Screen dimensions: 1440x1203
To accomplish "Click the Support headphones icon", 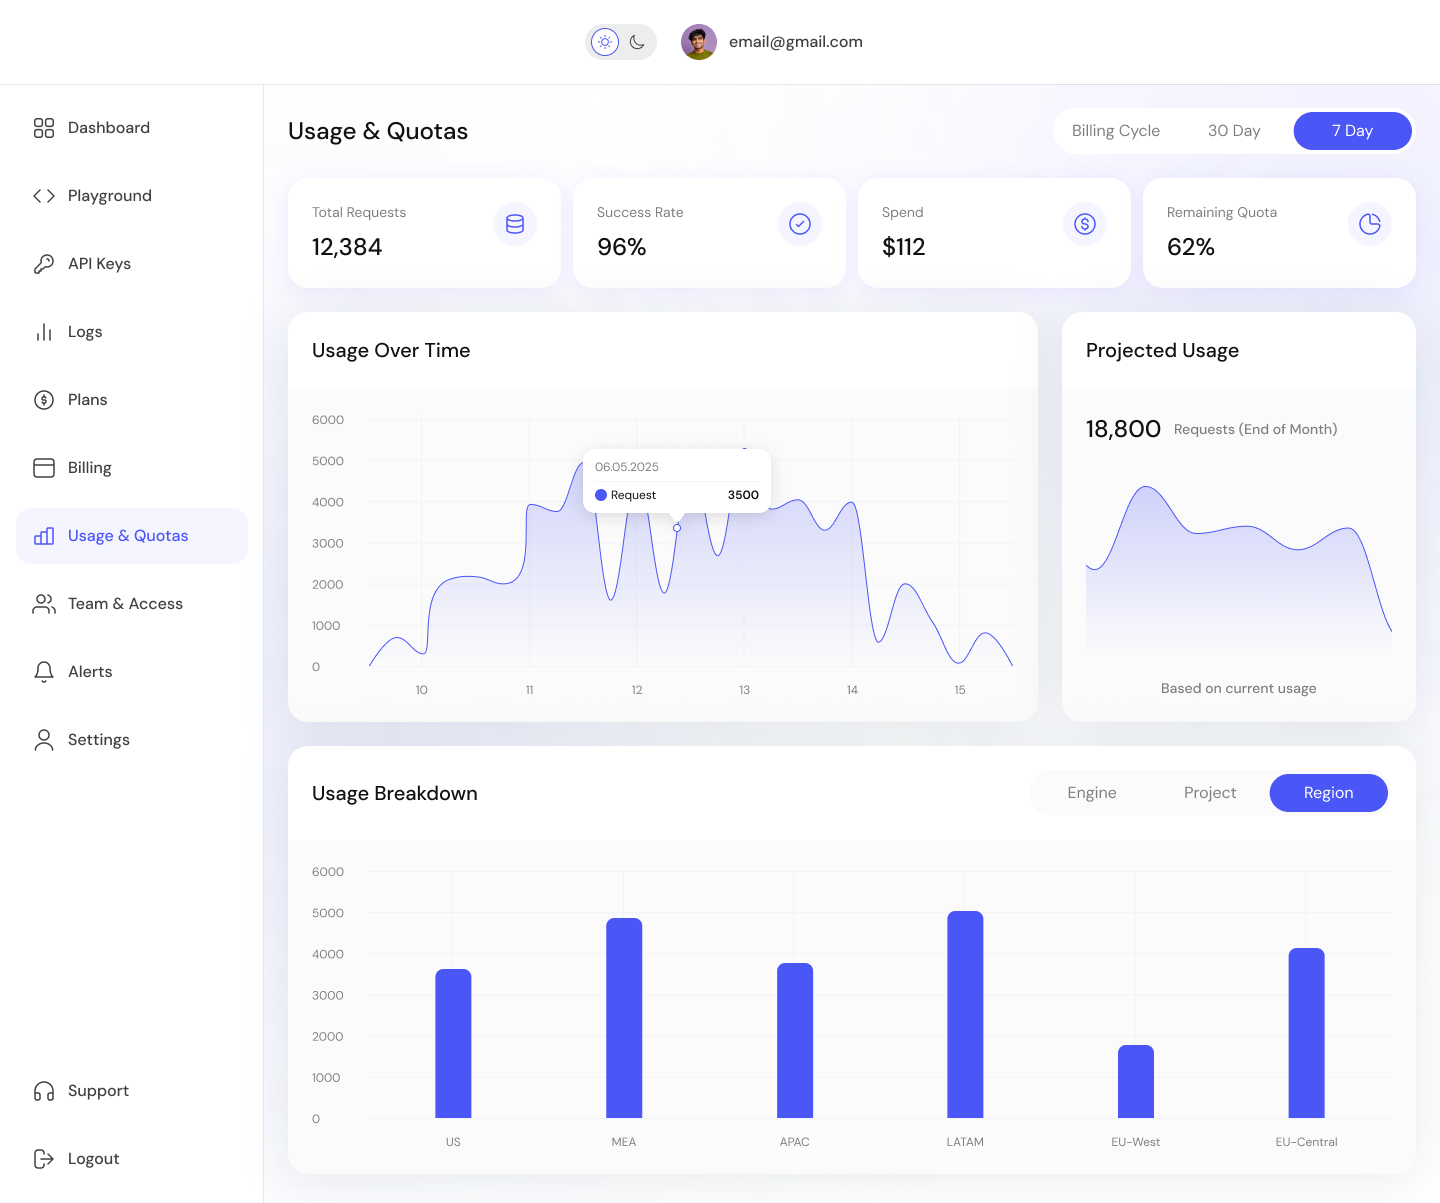I will (44, 1091).
